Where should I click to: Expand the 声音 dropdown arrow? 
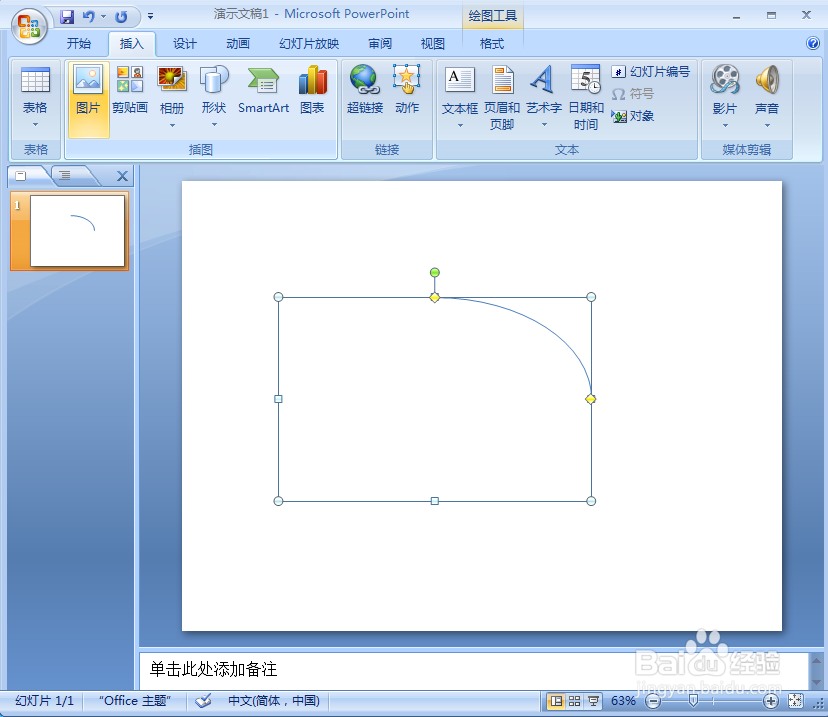[767, 126]
